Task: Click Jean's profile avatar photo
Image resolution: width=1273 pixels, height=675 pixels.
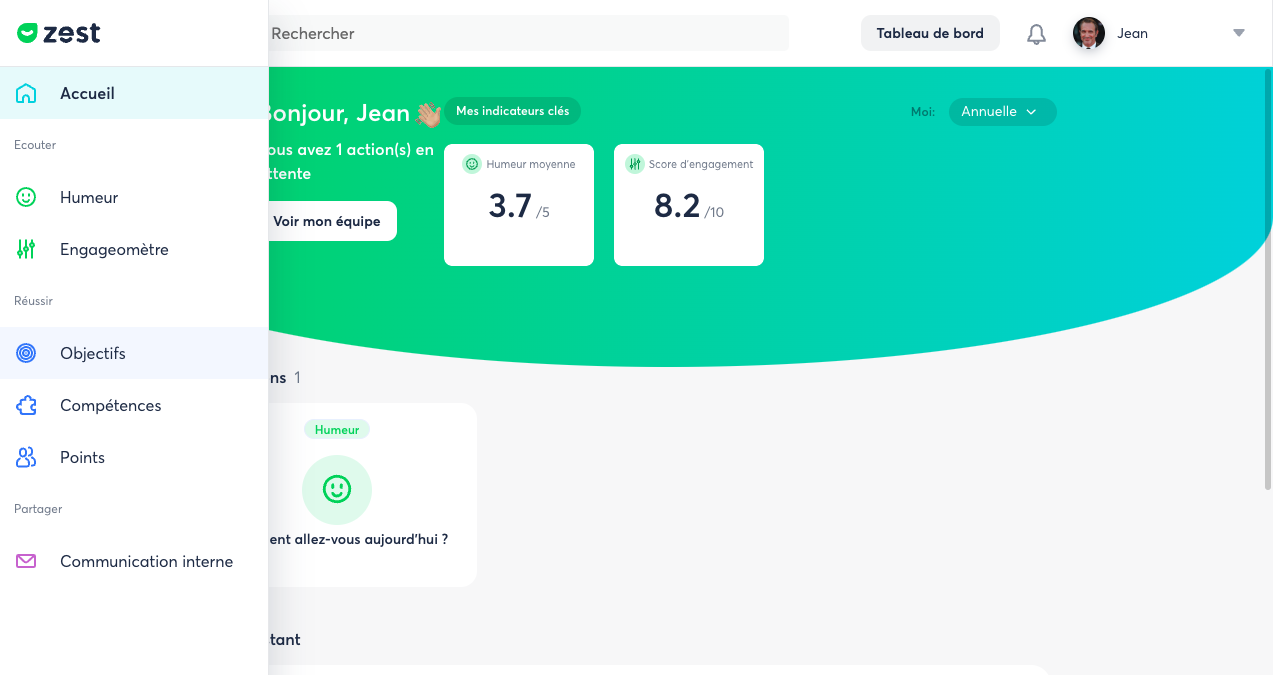Action: 1088,33
